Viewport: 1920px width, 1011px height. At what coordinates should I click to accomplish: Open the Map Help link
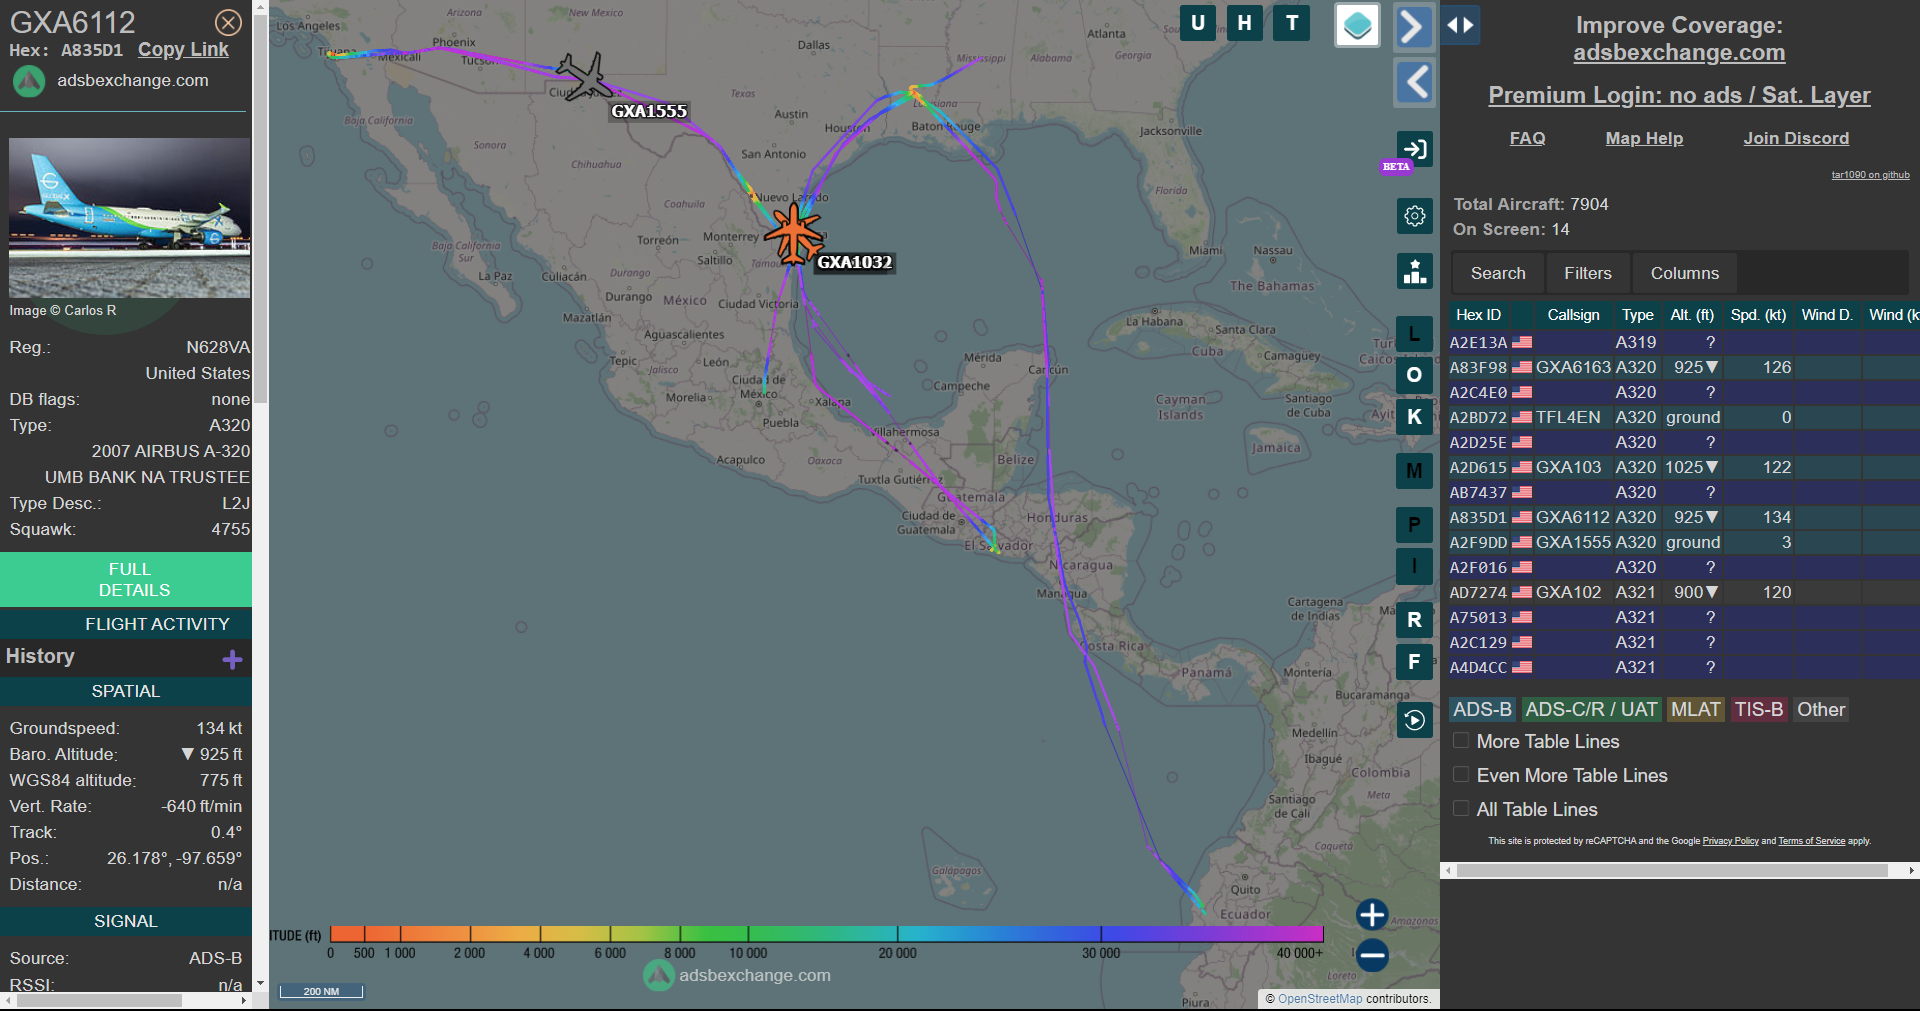click(x=1644, y=139)
